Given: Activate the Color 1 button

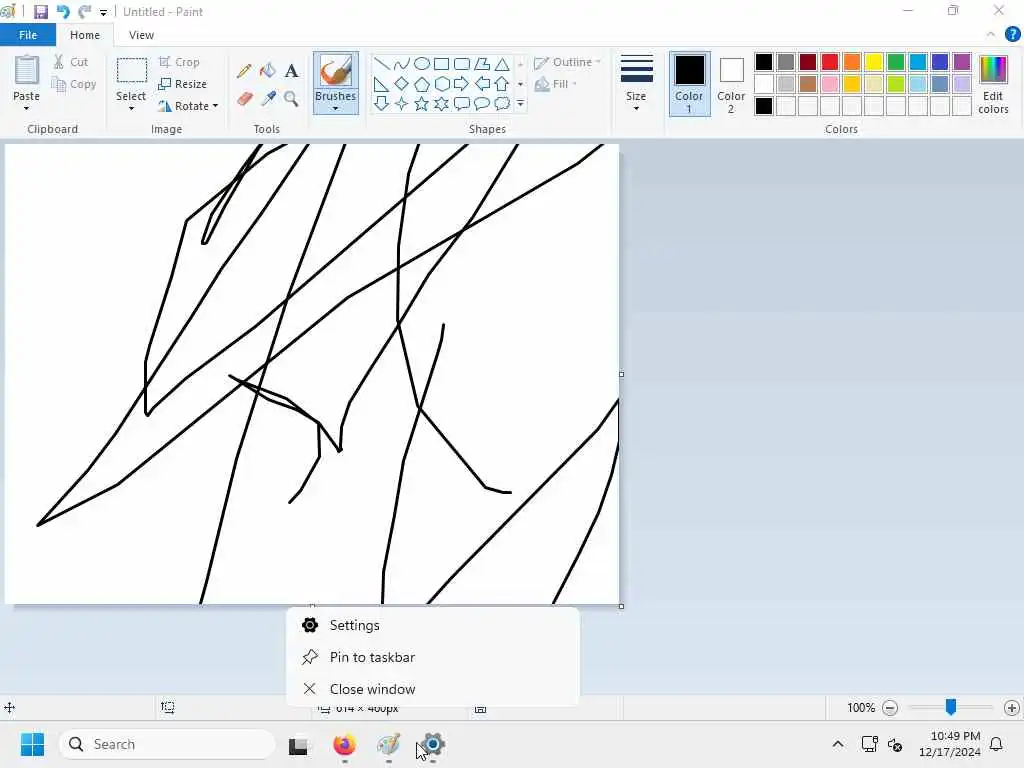Looking at the screenshot, I should (x=690, y=84).
